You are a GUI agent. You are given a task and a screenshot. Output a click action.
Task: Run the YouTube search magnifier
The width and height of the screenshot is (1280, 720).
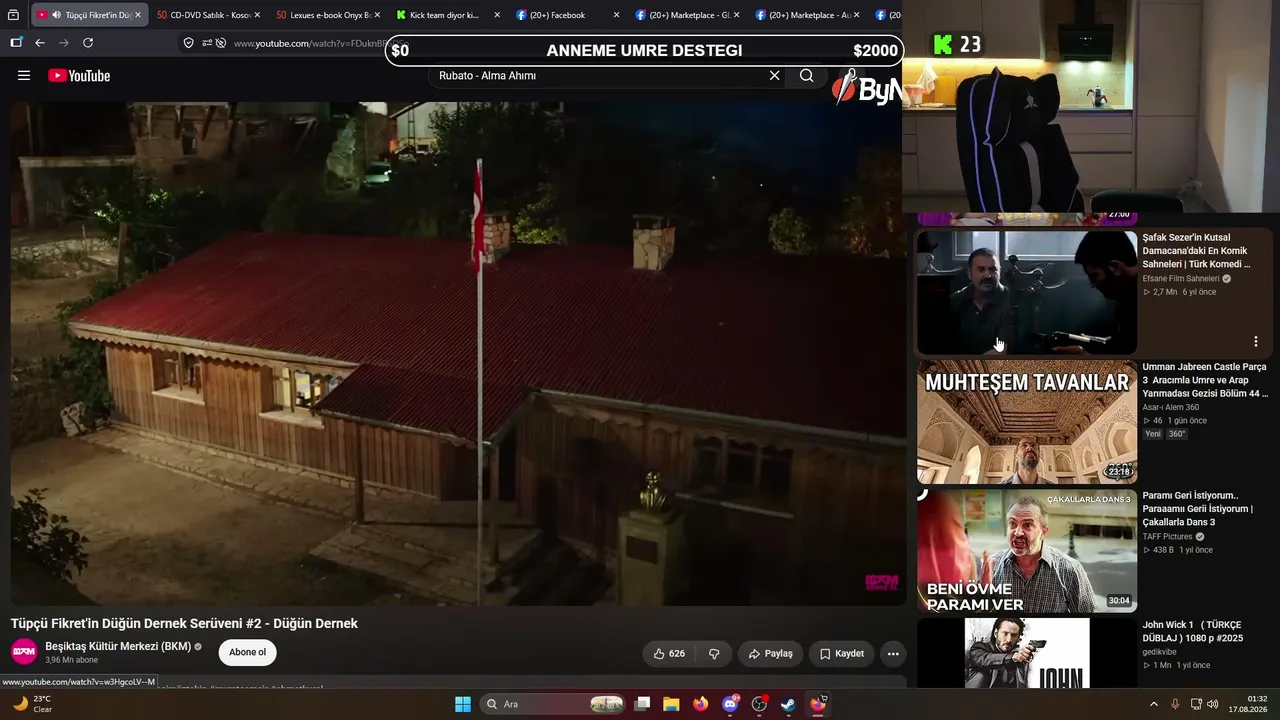click(806, 76)
